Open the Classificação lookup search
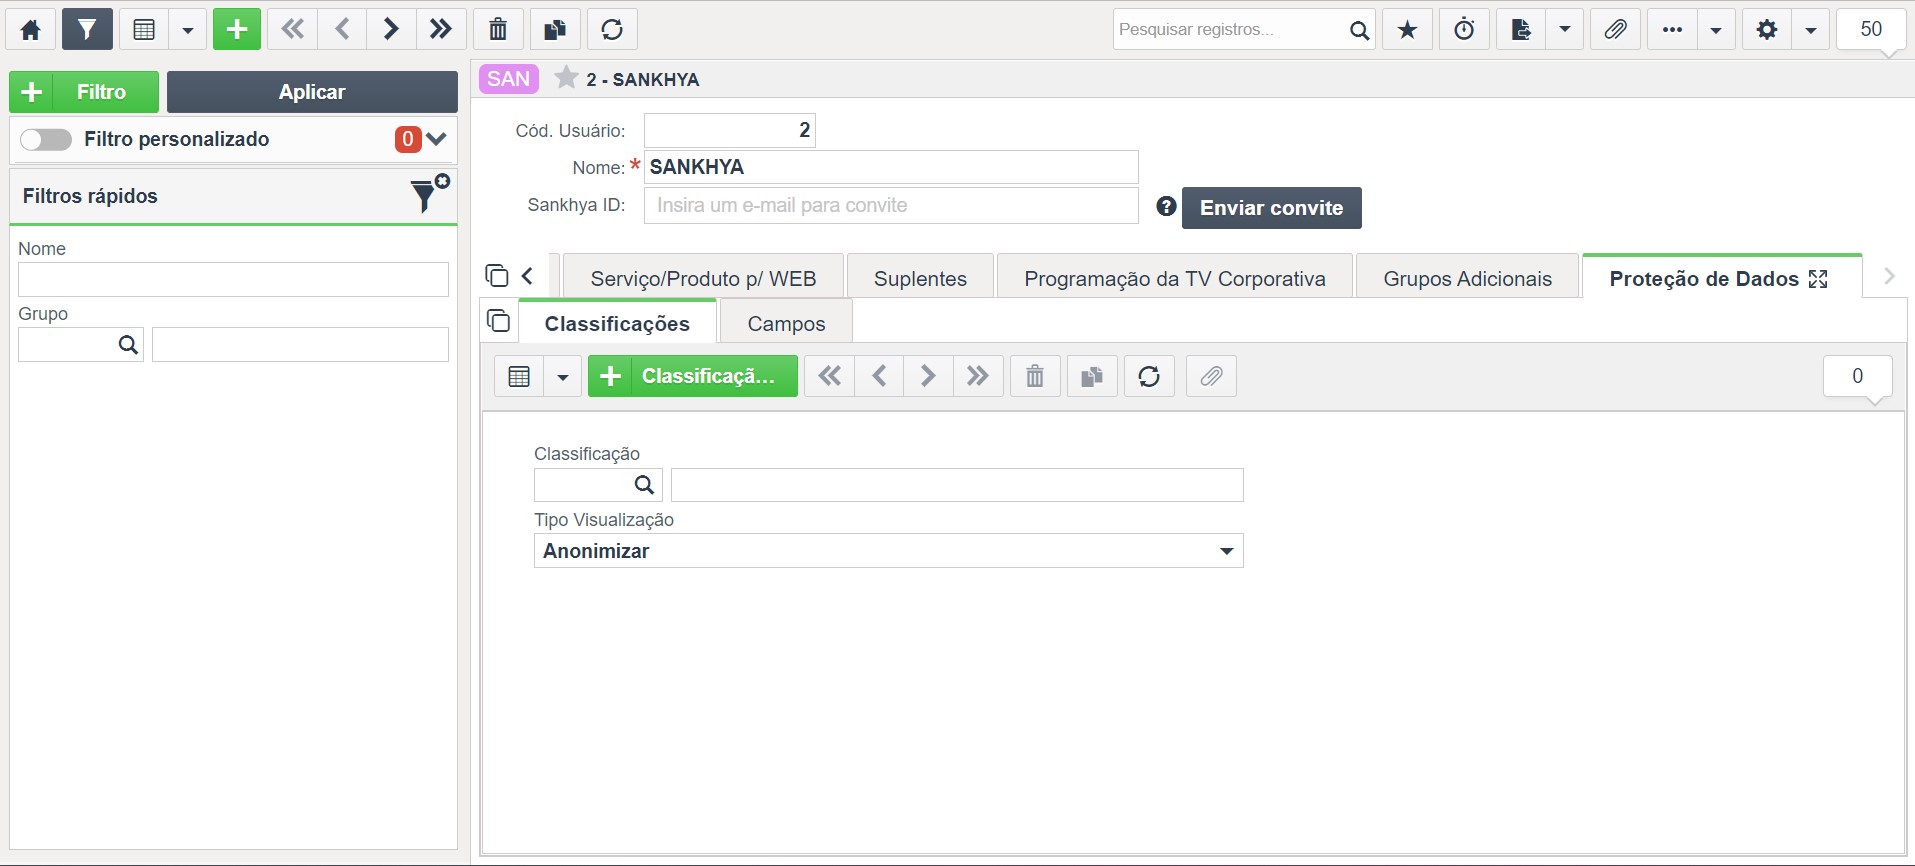 click(x=644, y=485)
